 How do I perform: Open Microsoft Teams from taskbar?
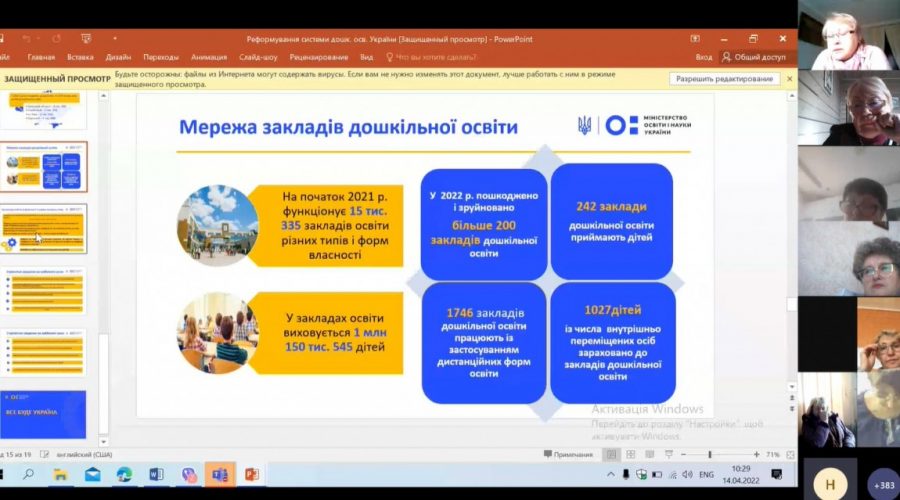[220, 475]
